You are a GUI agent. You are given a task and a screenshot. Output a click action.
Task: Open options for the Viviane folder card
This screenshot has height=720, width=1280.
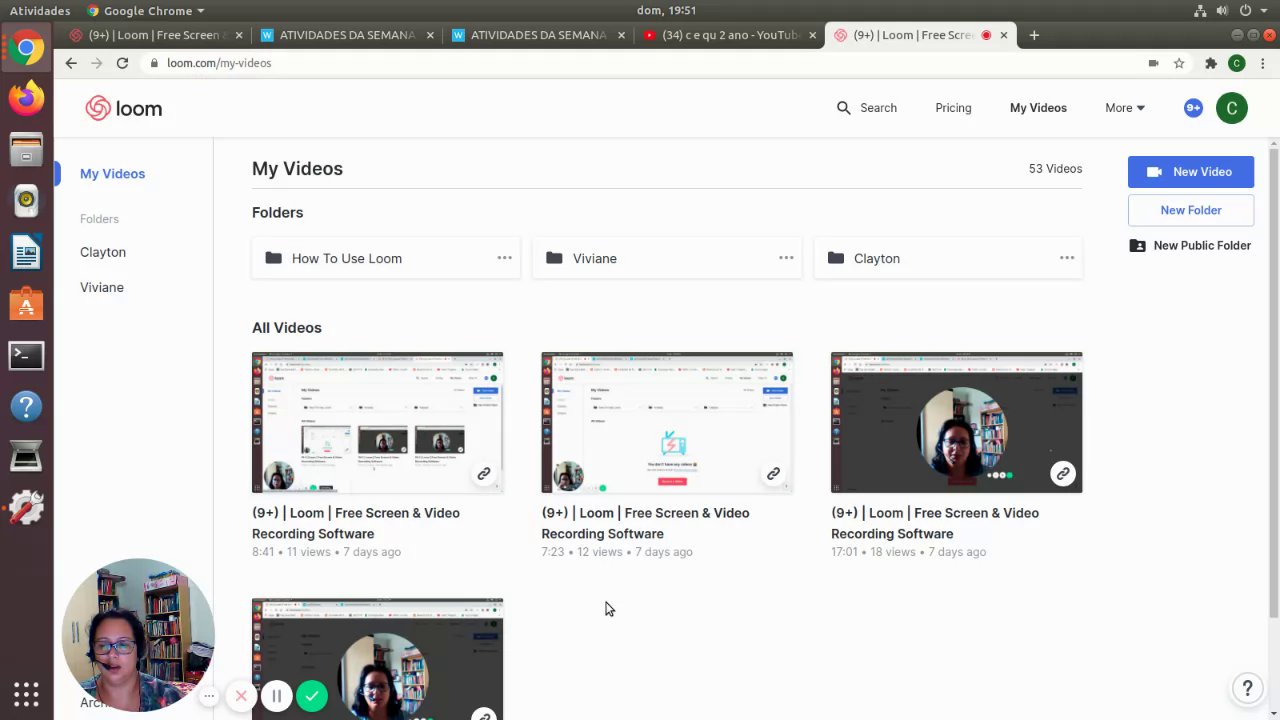pyautogui.click(x=786, y=258)
